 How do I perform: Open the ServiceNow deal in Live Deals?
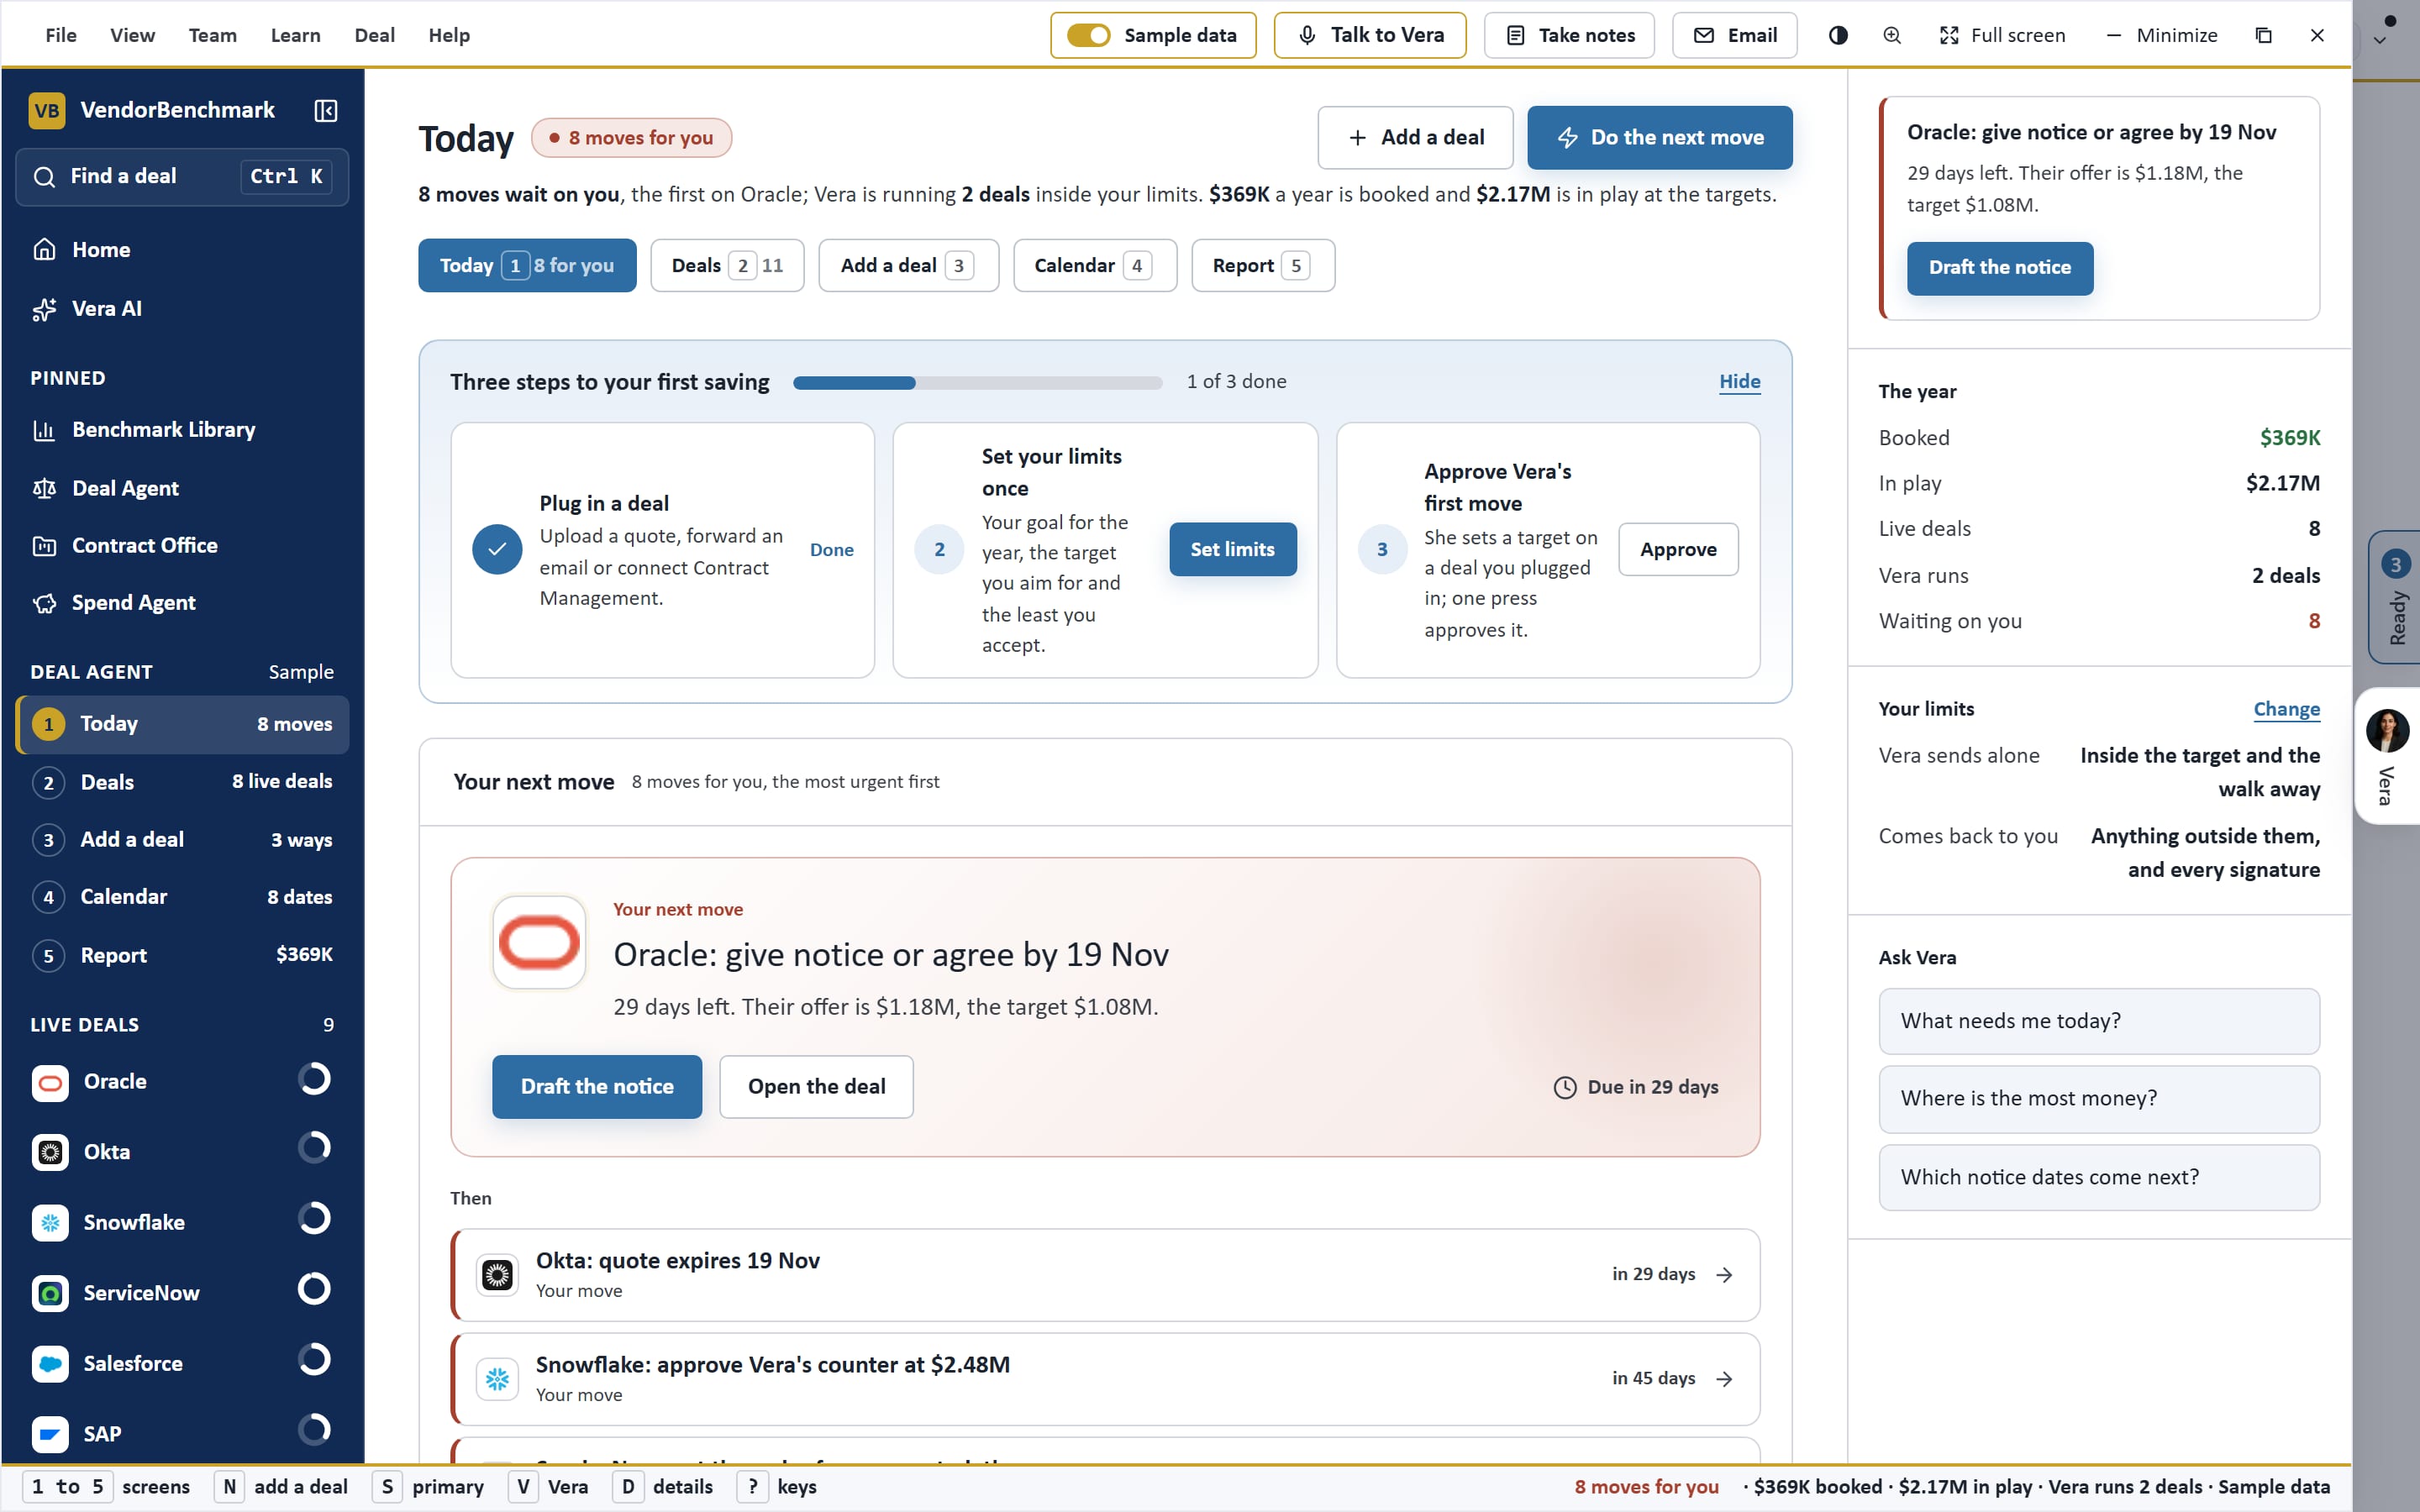tap(182, 1292)
